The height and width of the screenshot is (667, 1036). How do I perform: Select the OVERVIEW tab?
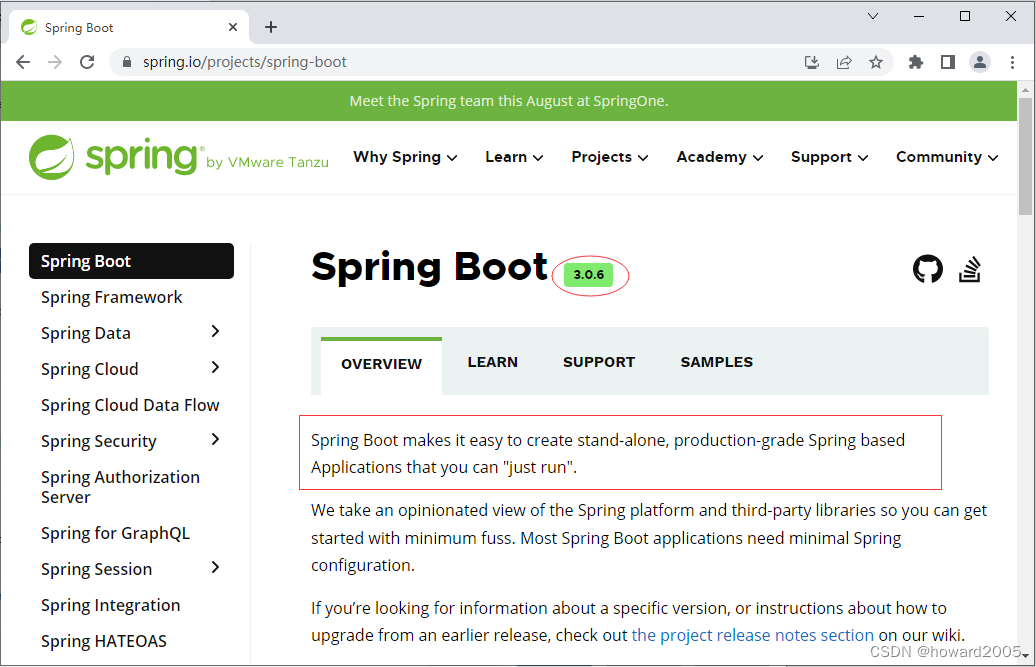381,365
